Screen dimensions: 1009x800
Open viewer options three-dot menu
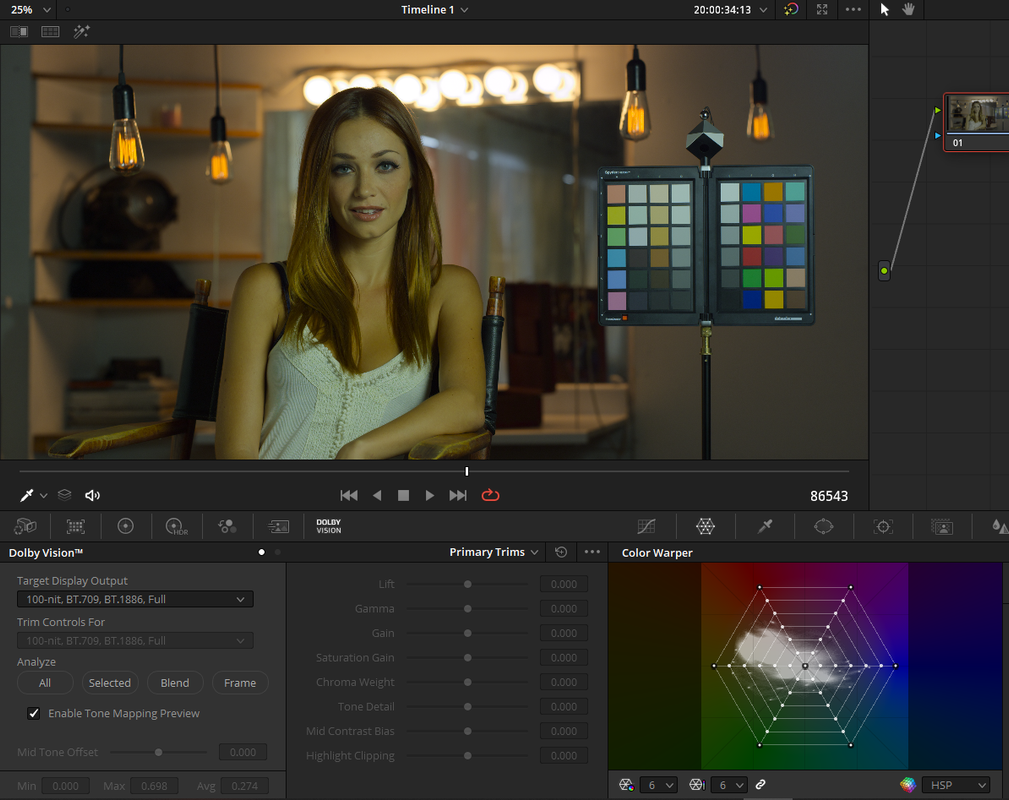click(853, 9)
